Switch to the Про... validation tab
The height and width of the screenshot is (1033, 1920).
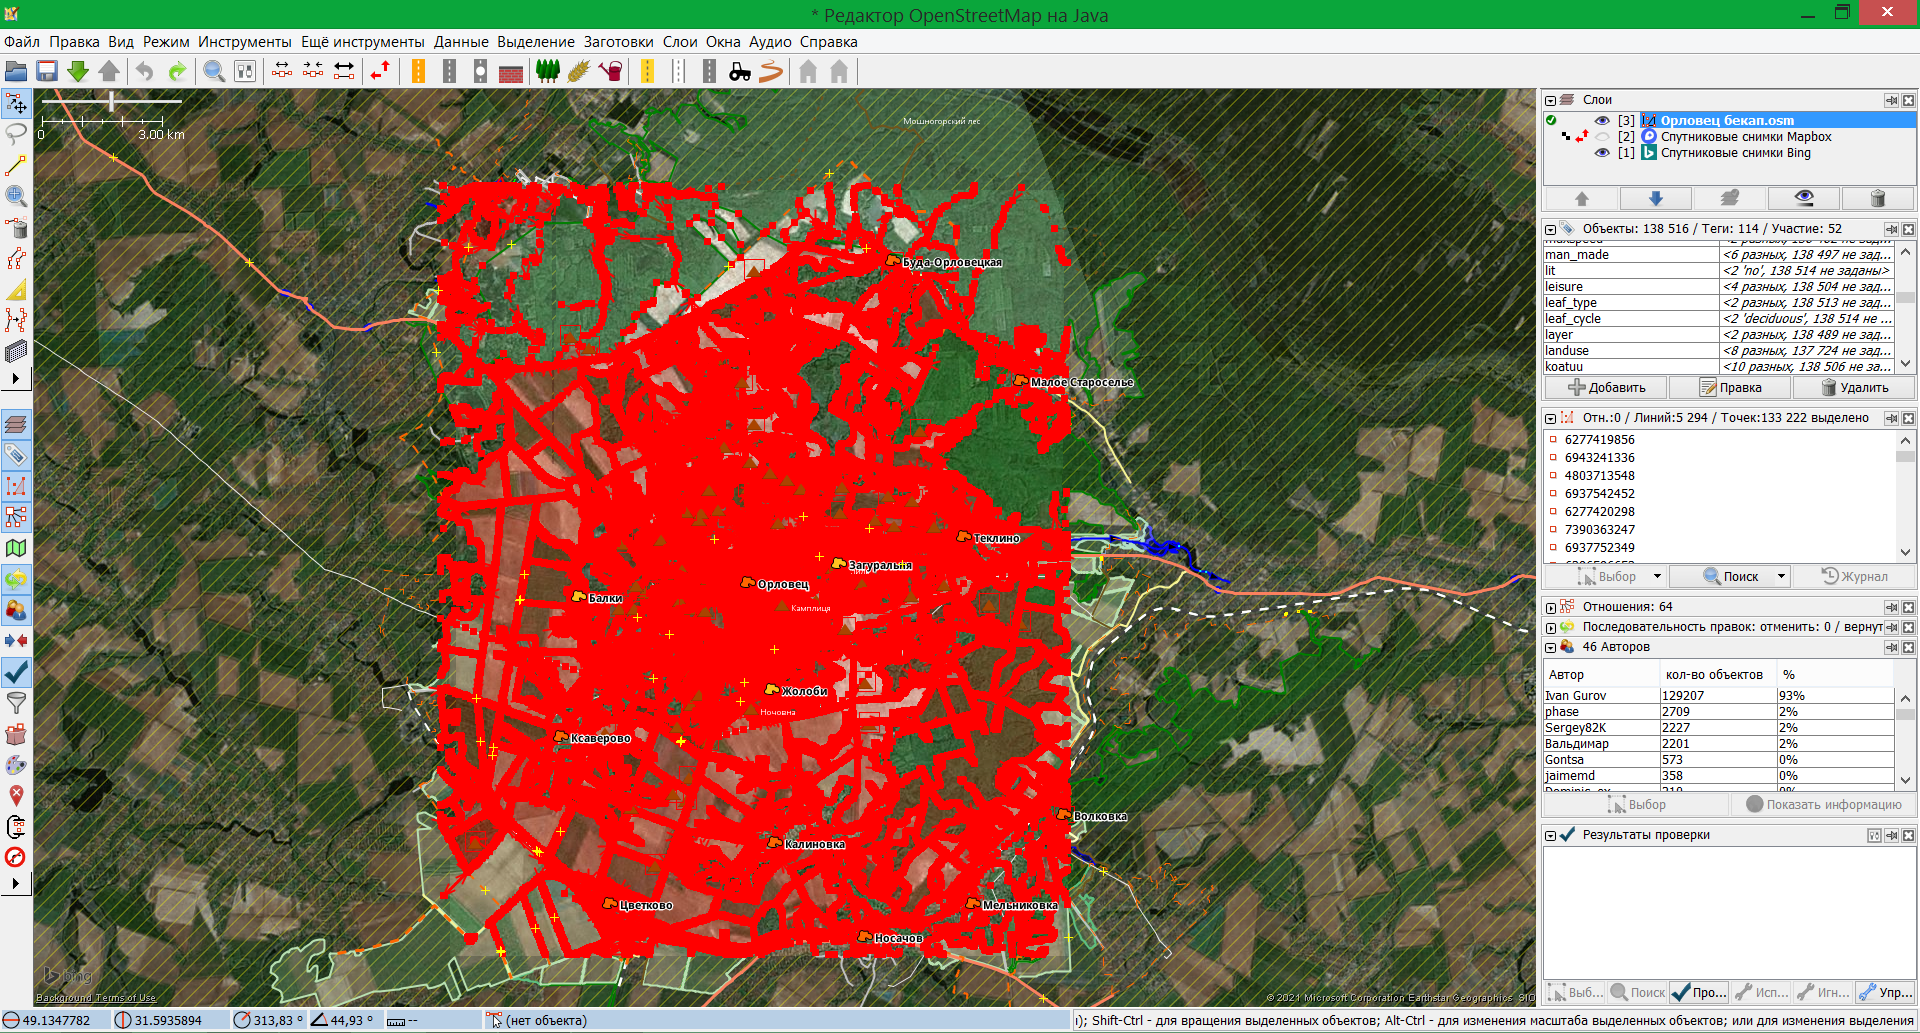[x=1699, y=992]
